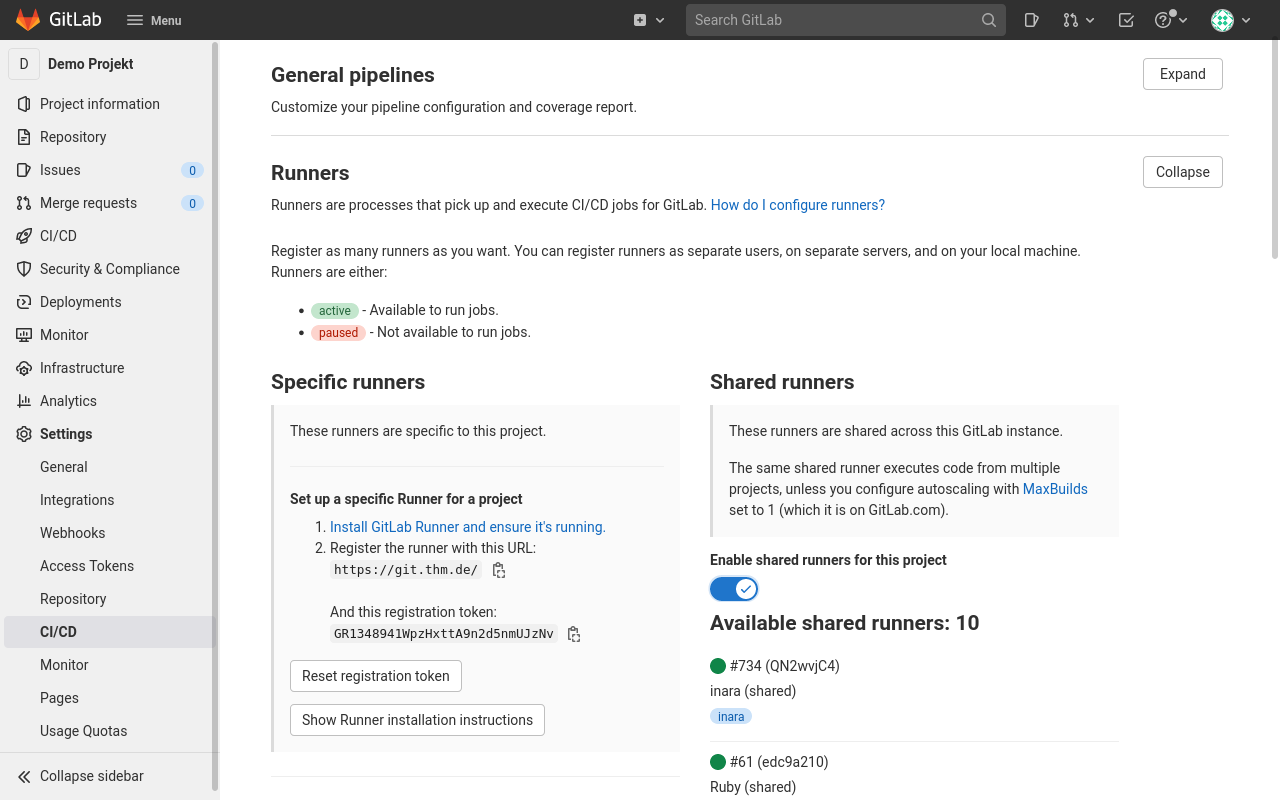This screenshot has height=800, width=1280.
Task: Open the Help question mark dropdown
Action: pyautogui.click(x=1169, y=20)
